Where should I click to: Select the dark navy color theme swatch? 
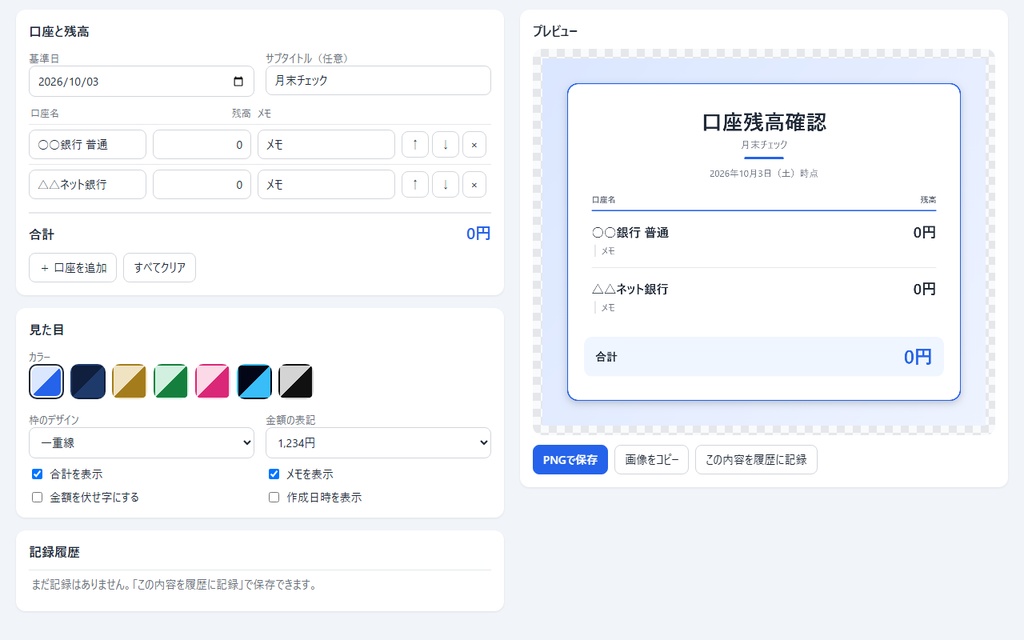(88, 381)
